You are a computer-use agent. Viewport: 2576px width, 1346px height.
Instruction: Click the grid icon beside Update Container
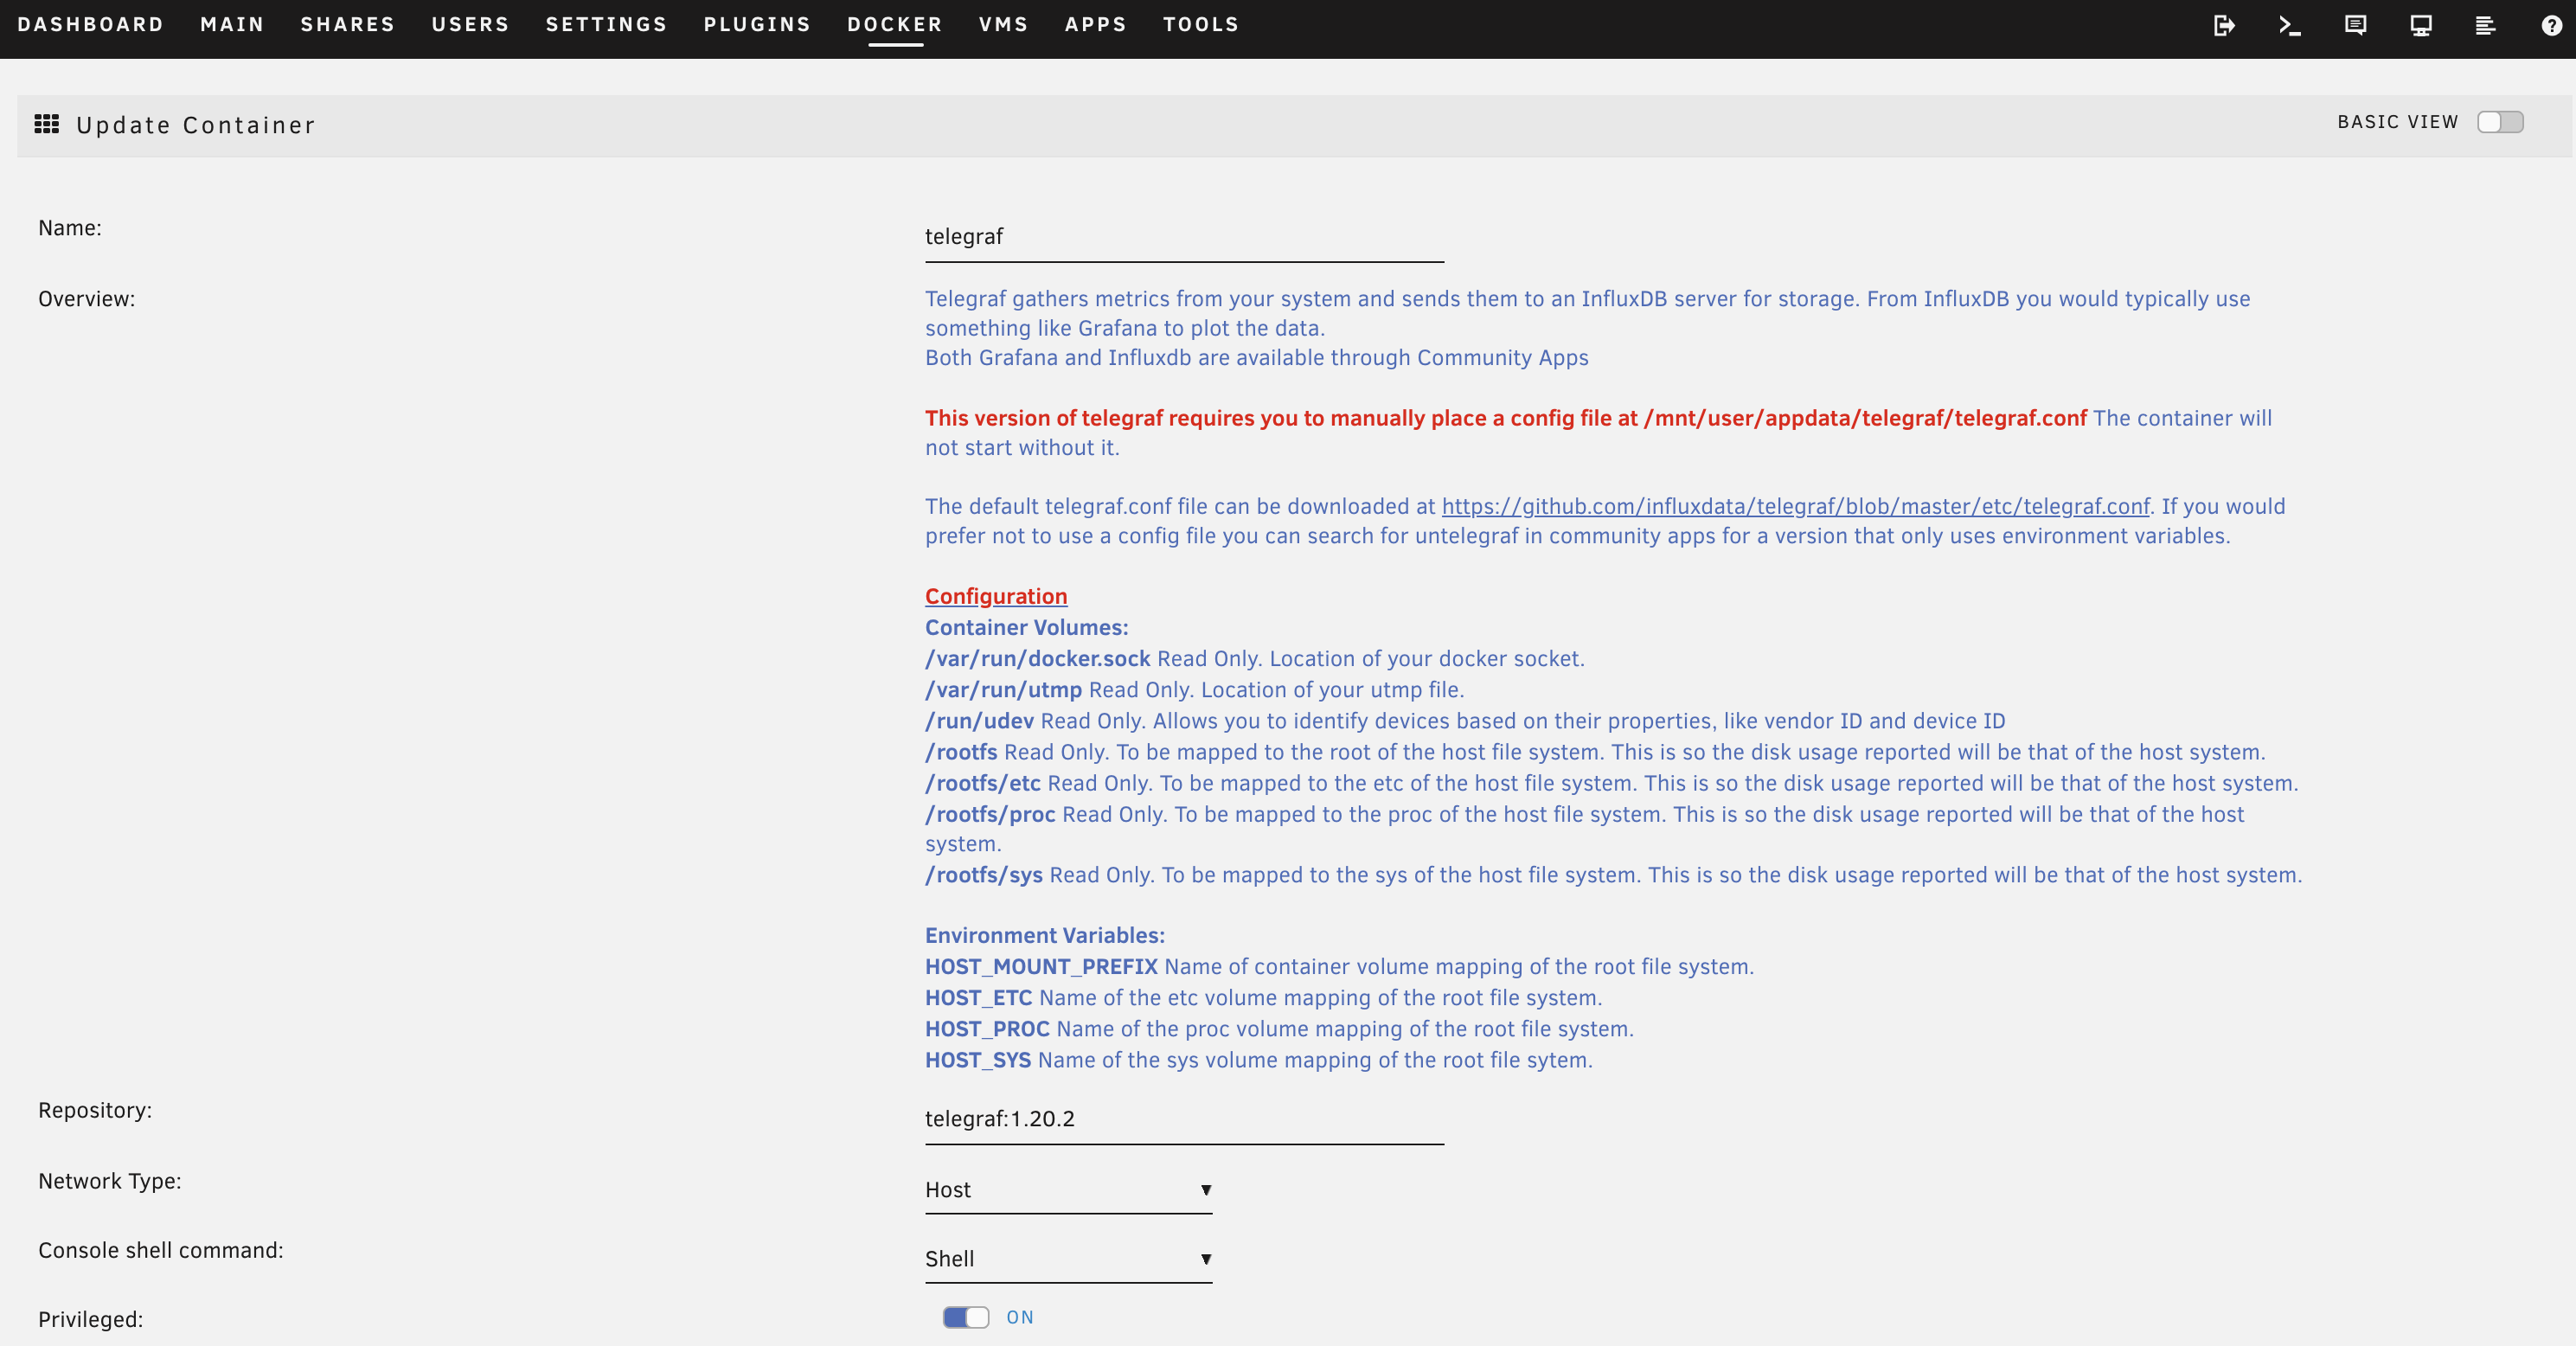click(x=47, y=124)
